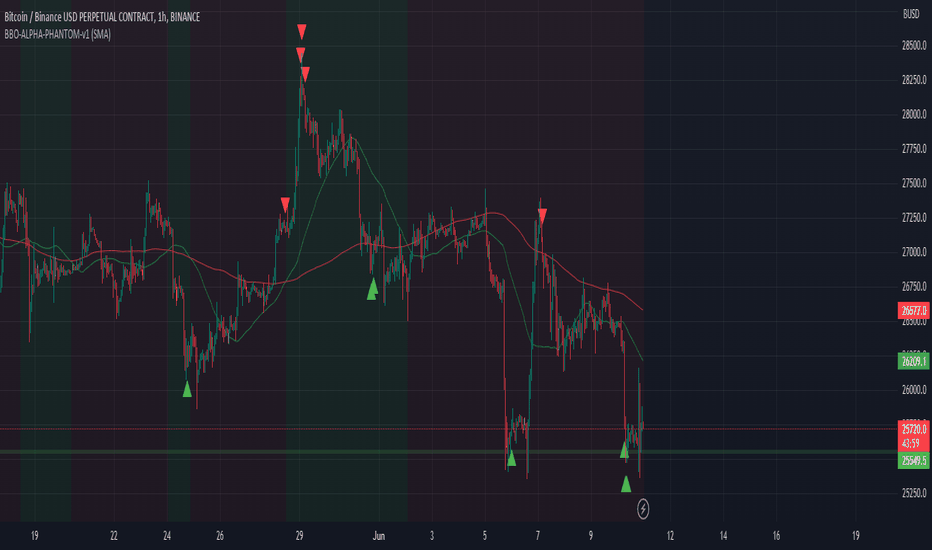Click the green buy arrow at the 6 June low
The image size is (932, 550).
tap(511, 458)
